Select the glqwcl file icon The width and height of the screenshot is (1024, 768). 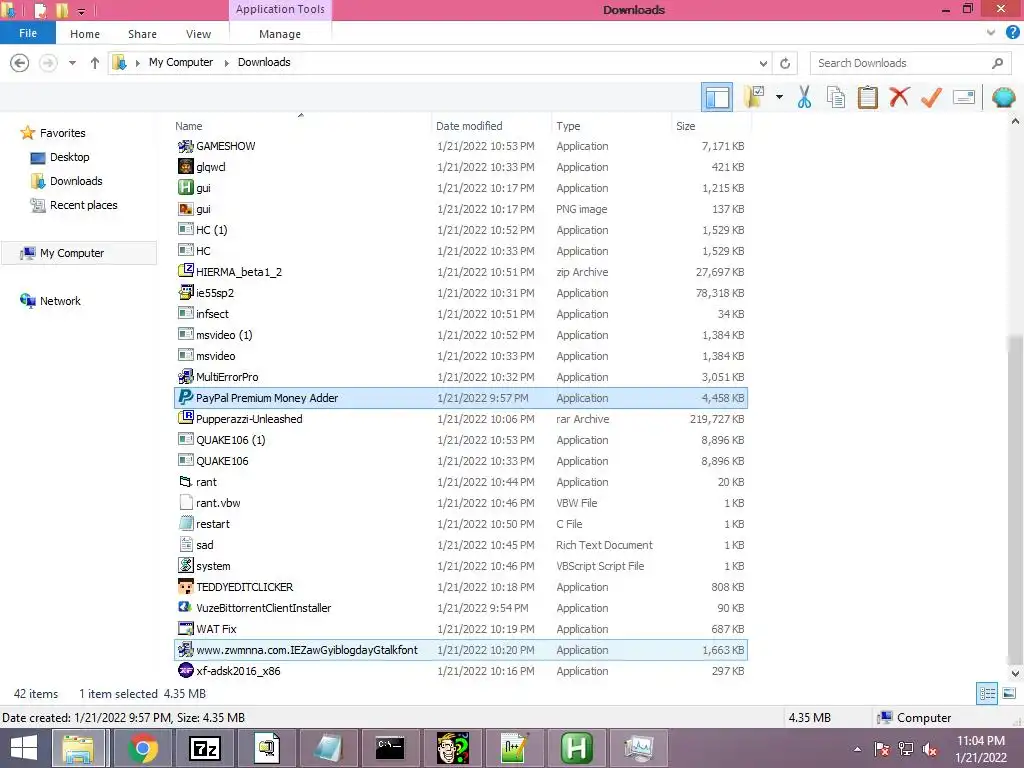185,167
